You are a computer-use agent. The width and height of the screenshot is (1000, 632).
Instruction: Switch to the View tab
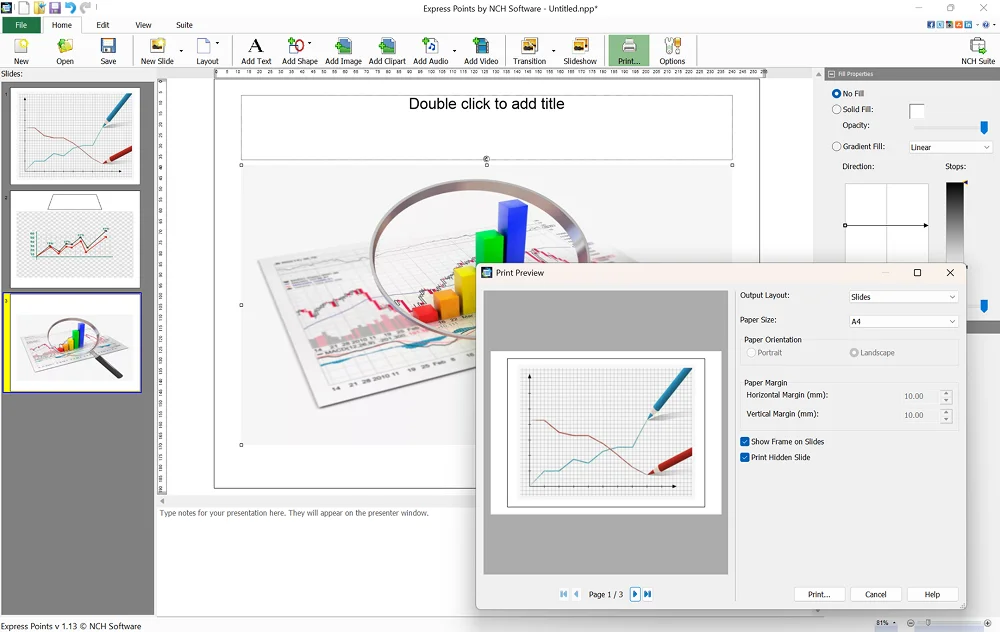144,25
